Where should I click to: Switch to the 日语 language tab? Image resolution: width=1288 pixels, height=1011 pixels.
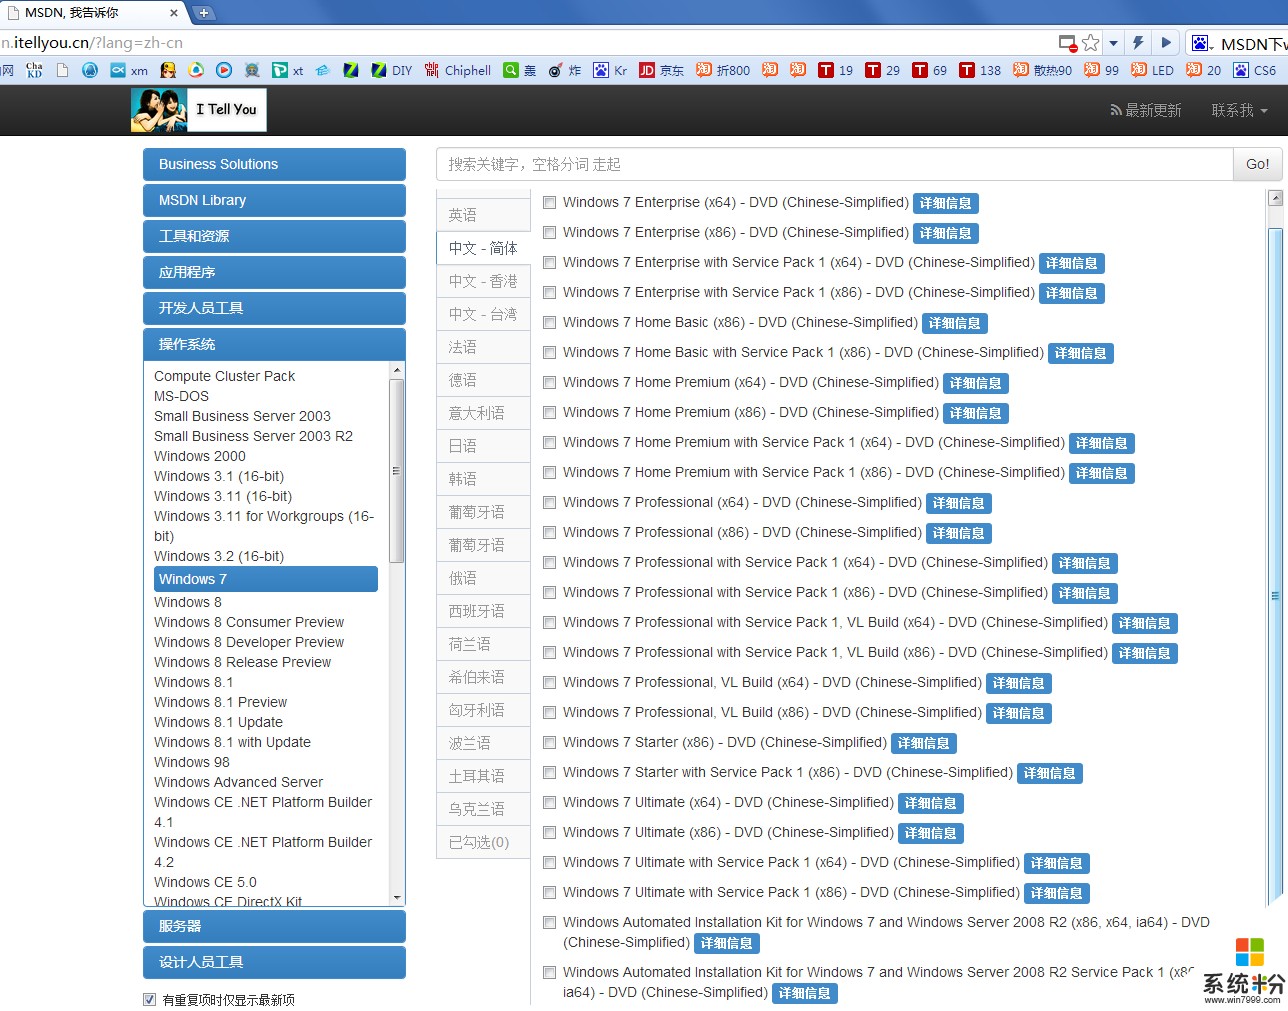(x=483, y=446)
